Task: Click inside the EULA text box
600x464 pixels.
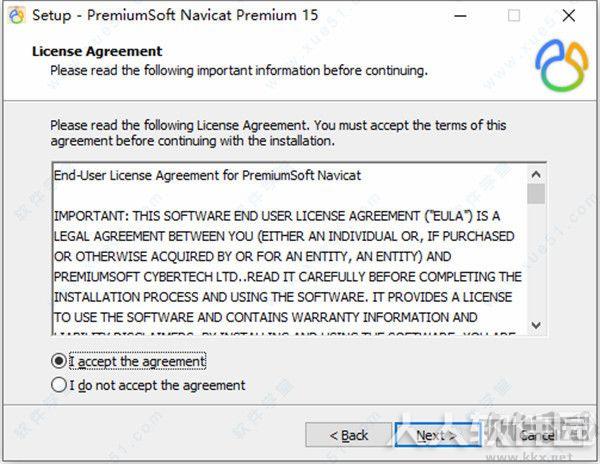Action: 290,249
